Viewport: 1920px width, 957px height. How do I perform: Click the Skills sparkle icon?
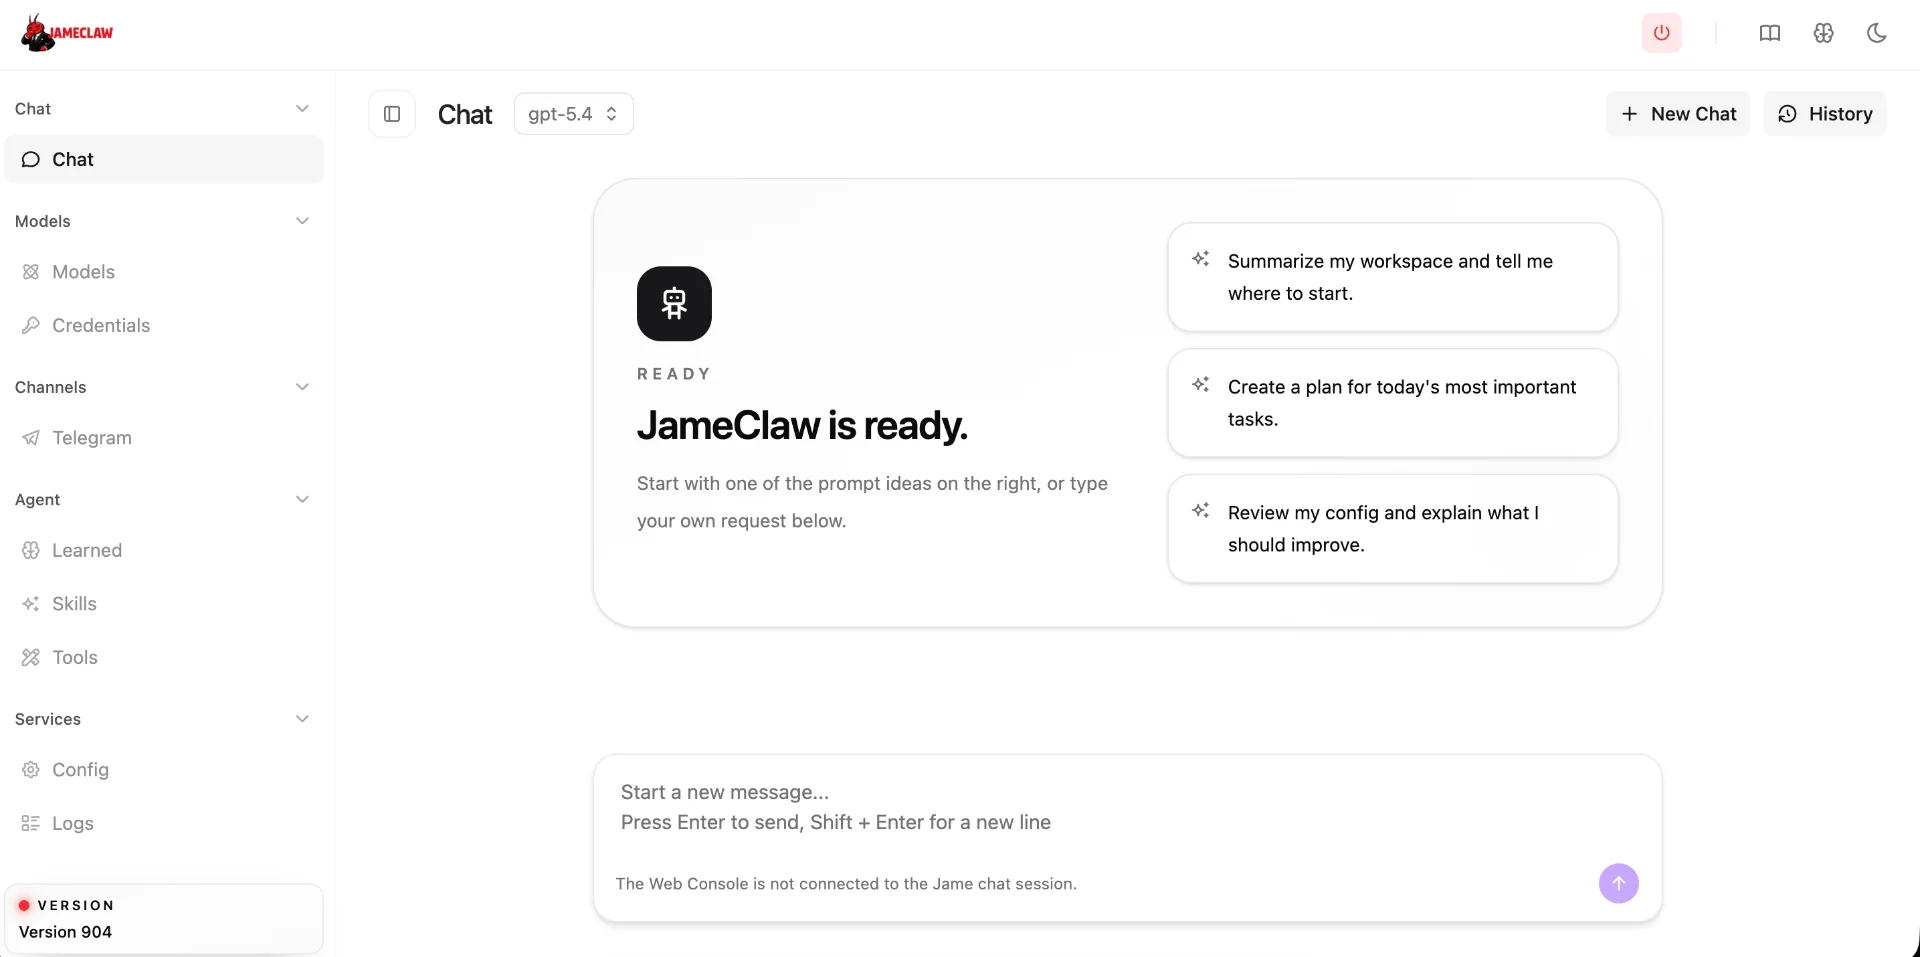tap(31, 604)
